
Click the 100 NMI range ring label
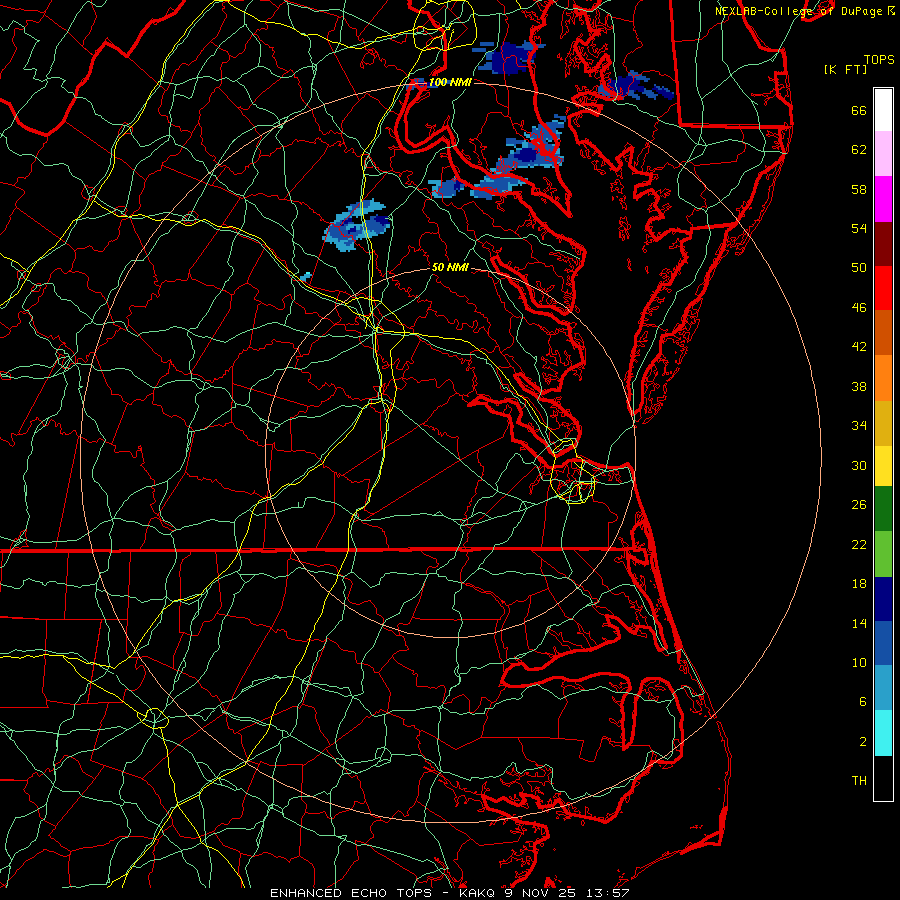[x=450, y=83]
